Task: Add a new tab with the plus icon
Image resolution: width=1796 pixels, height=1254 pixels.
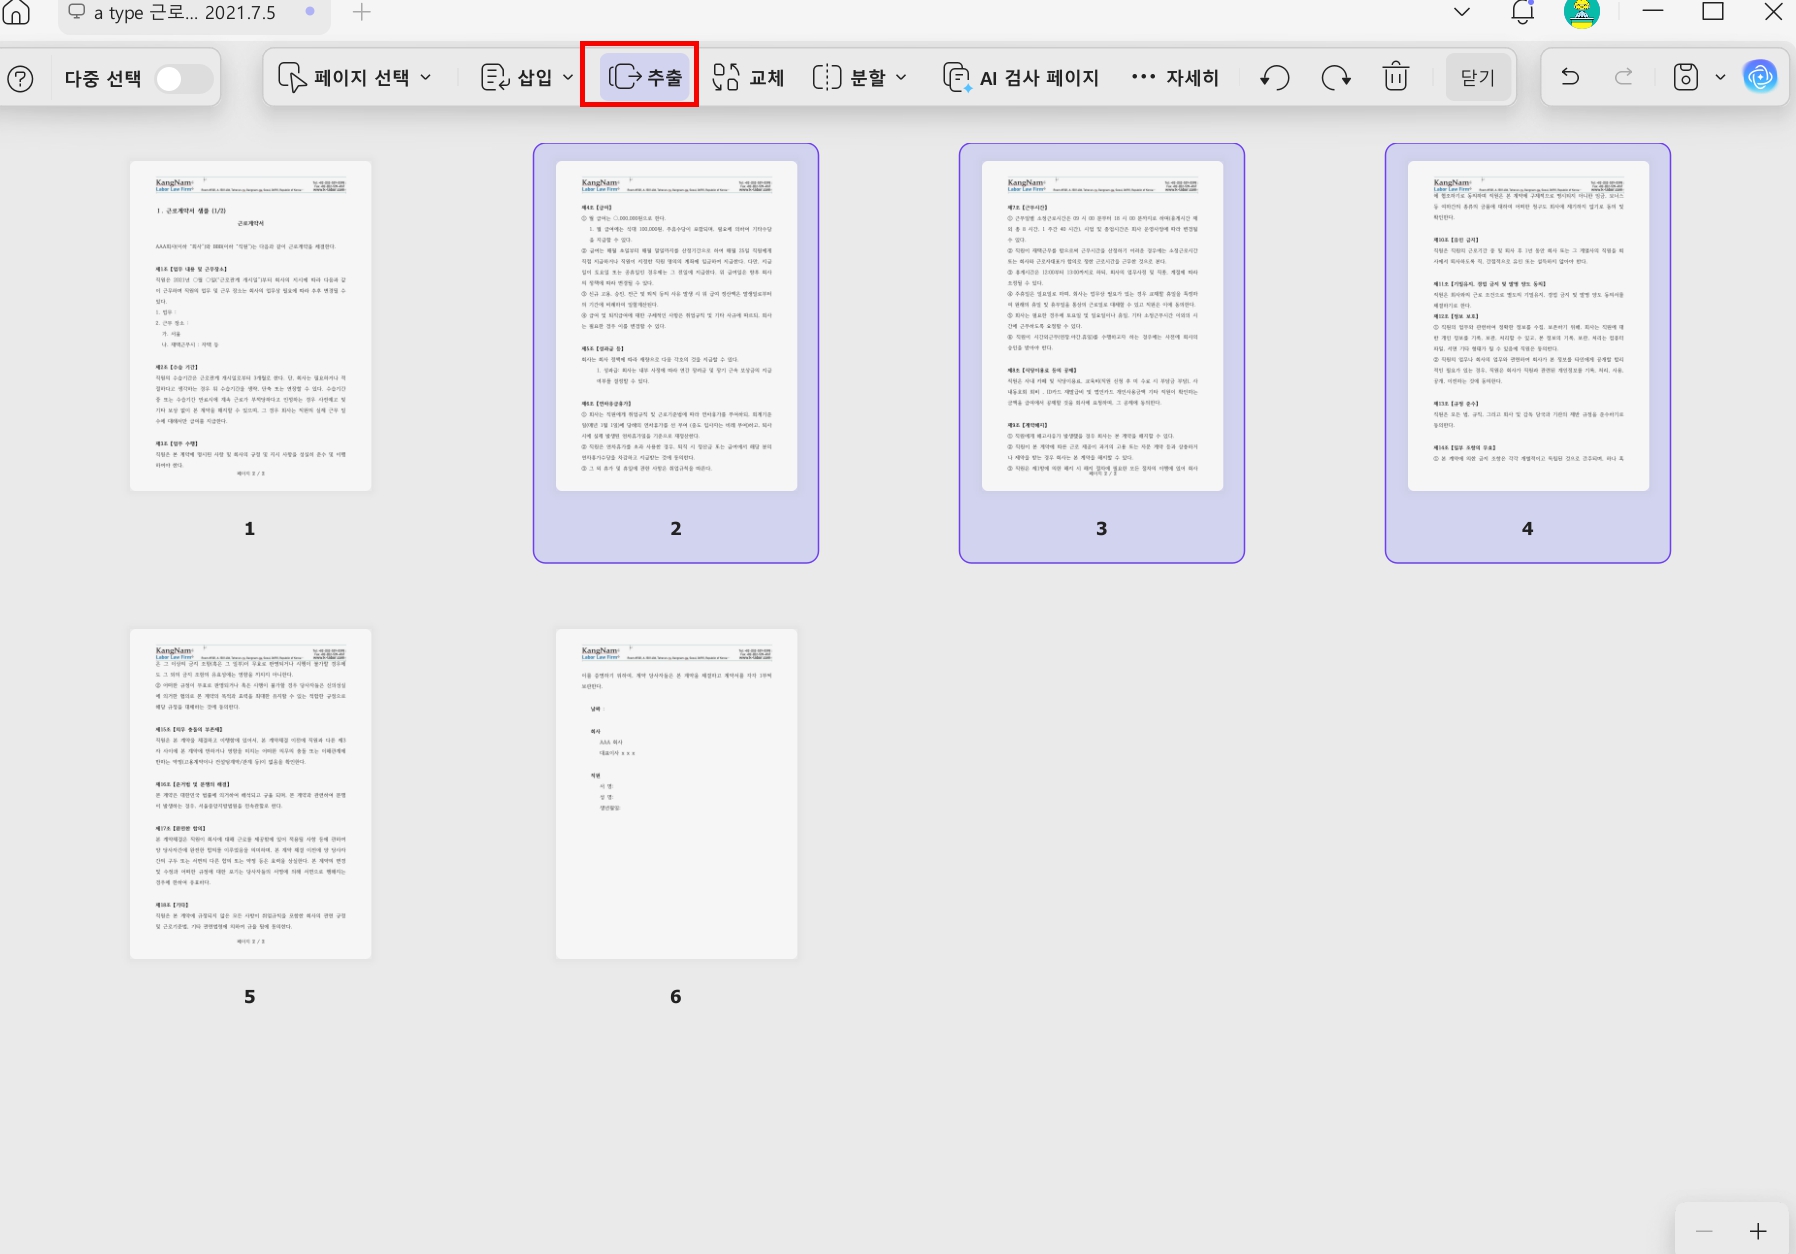Action: [362, 13]
